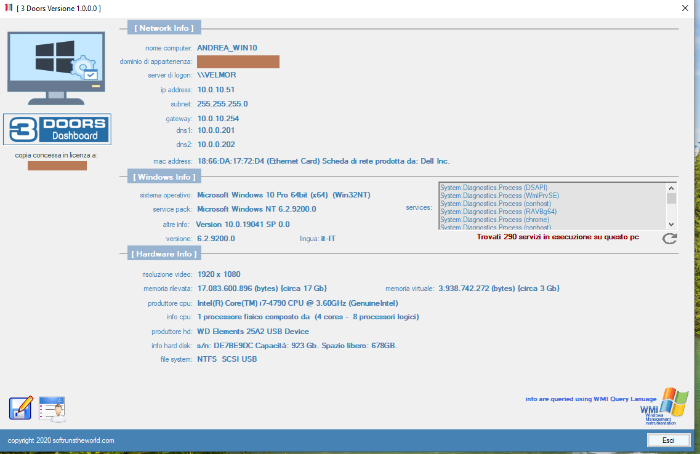The image size is (700, 454).
Task: Click lingua it-IT value
Action: (x=328, y=239)
